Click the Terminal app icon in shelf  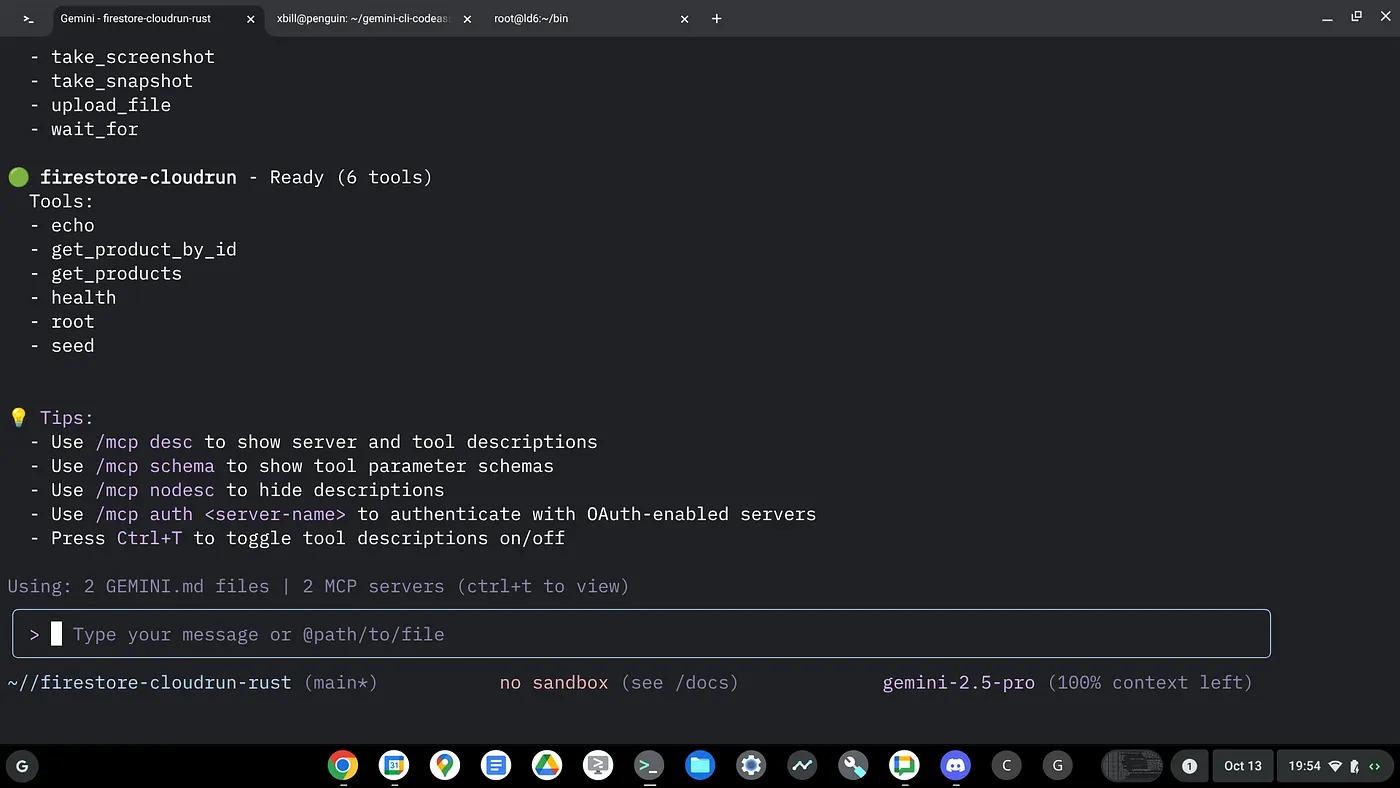coord(649,766)
